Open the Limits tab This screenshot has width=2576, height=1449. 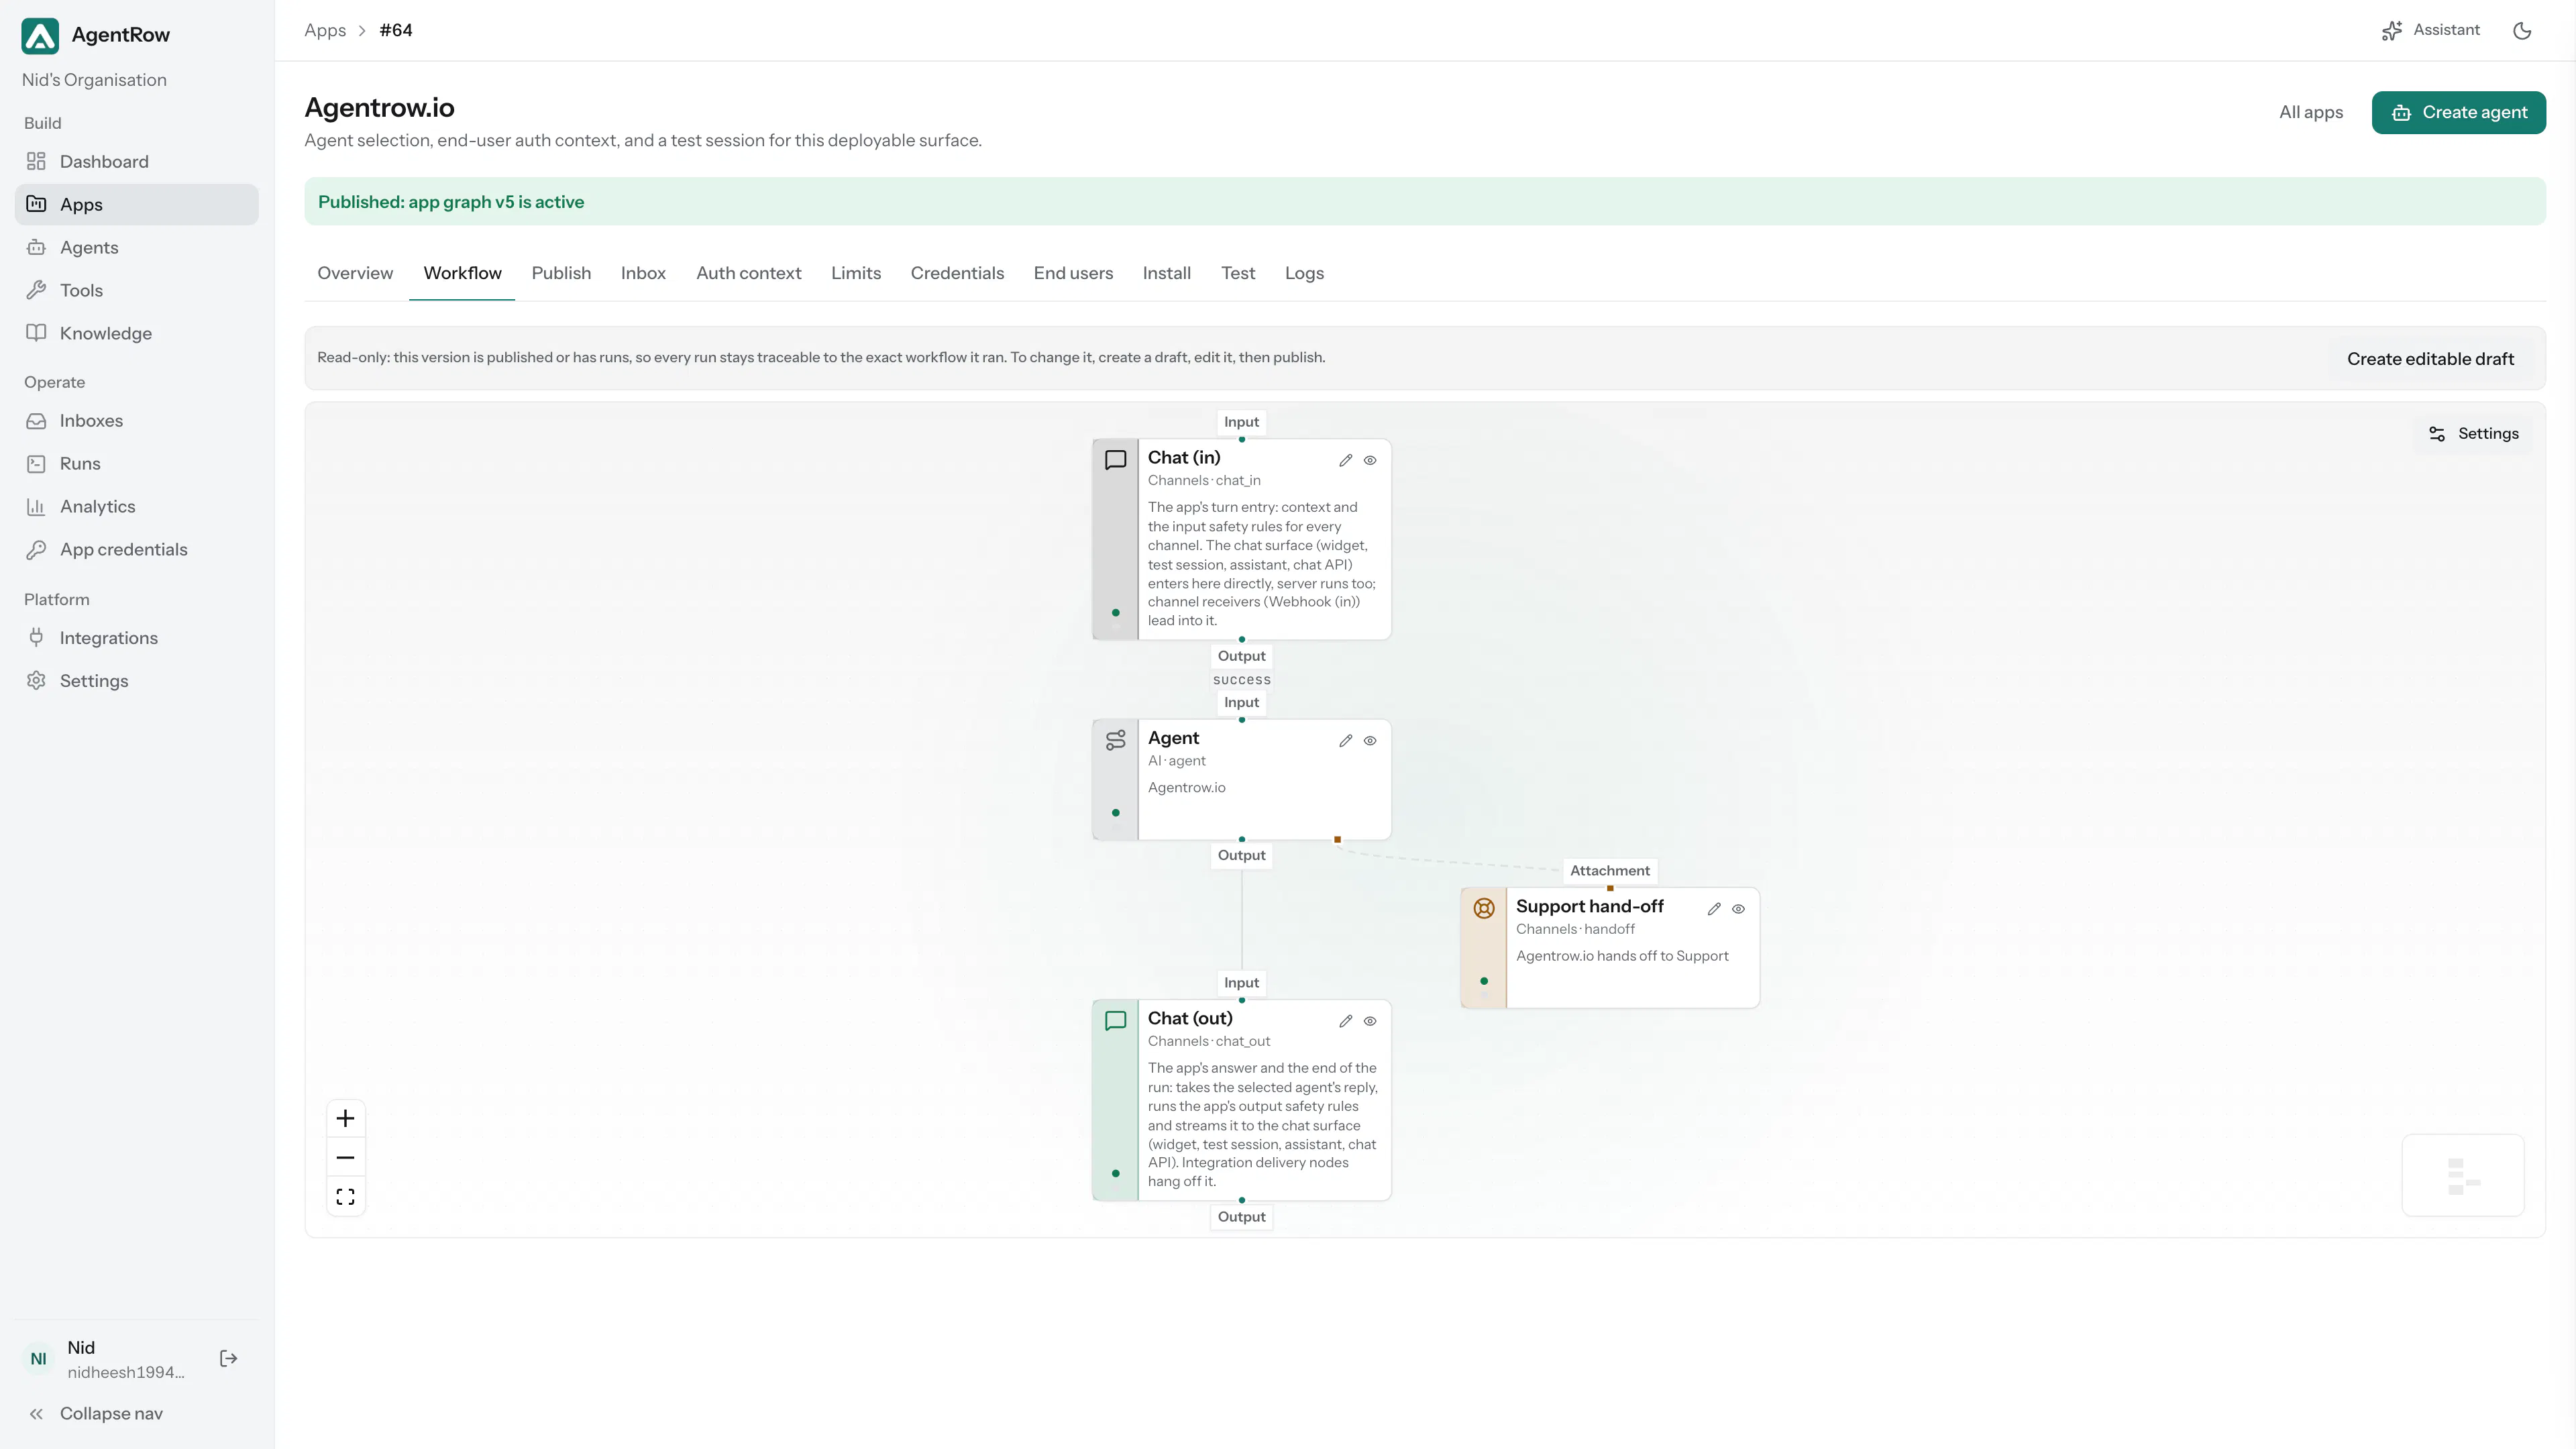[x=856, y=274]
